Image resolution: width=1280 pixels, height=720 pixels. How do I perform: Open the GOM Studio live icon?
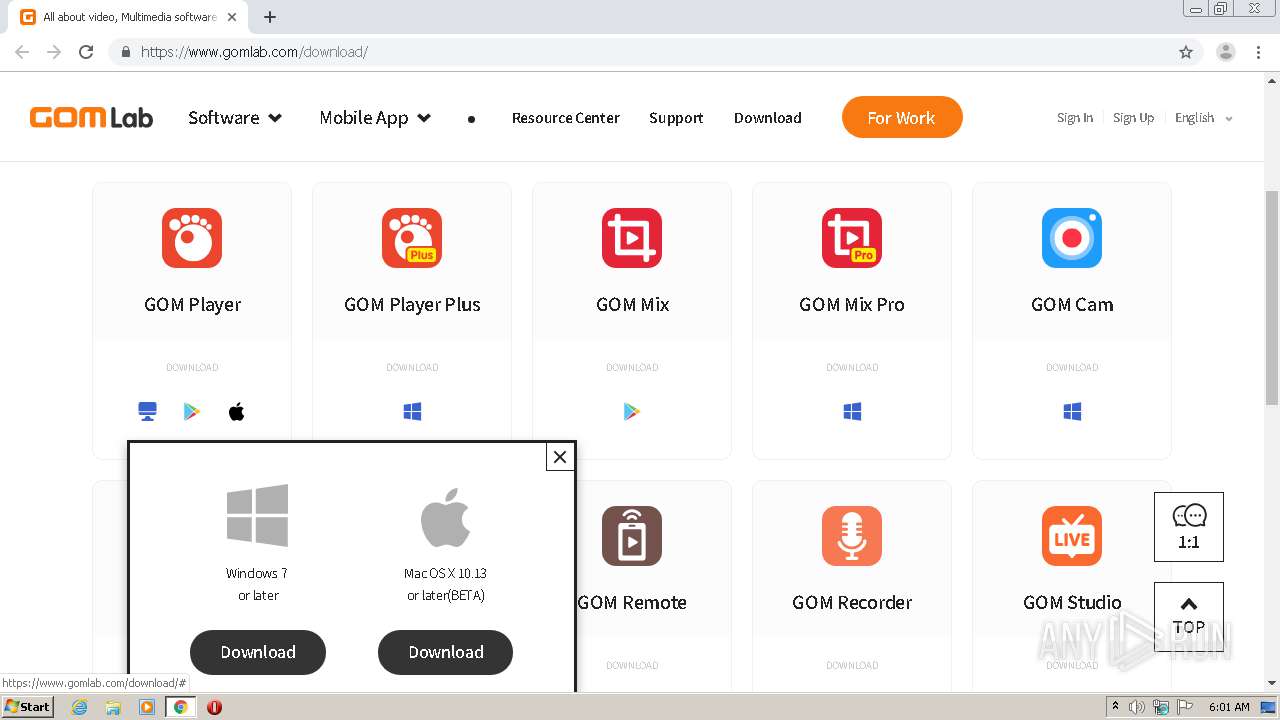tap(1072, 536)
